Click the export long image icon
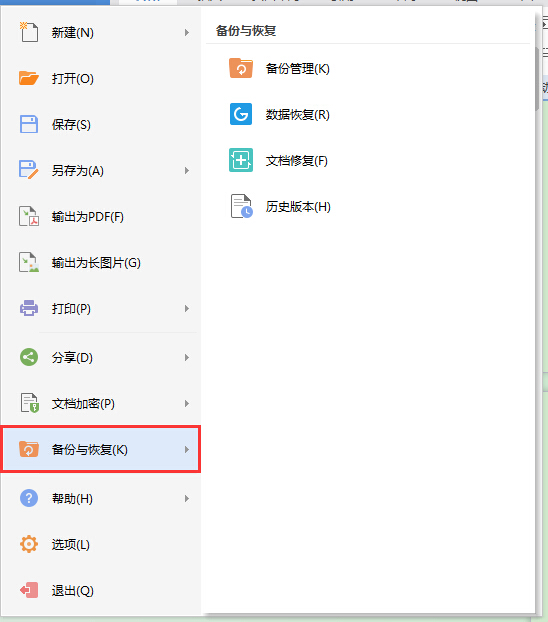This screenshot has width=548, height=622. 29,262
